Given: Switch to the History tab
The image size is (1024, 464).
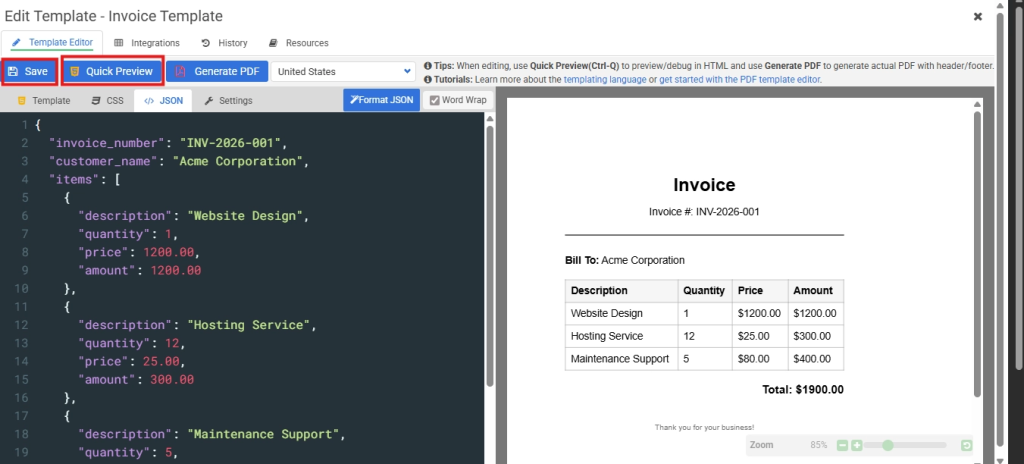Looking at the screenshot, I should (225, 43).
